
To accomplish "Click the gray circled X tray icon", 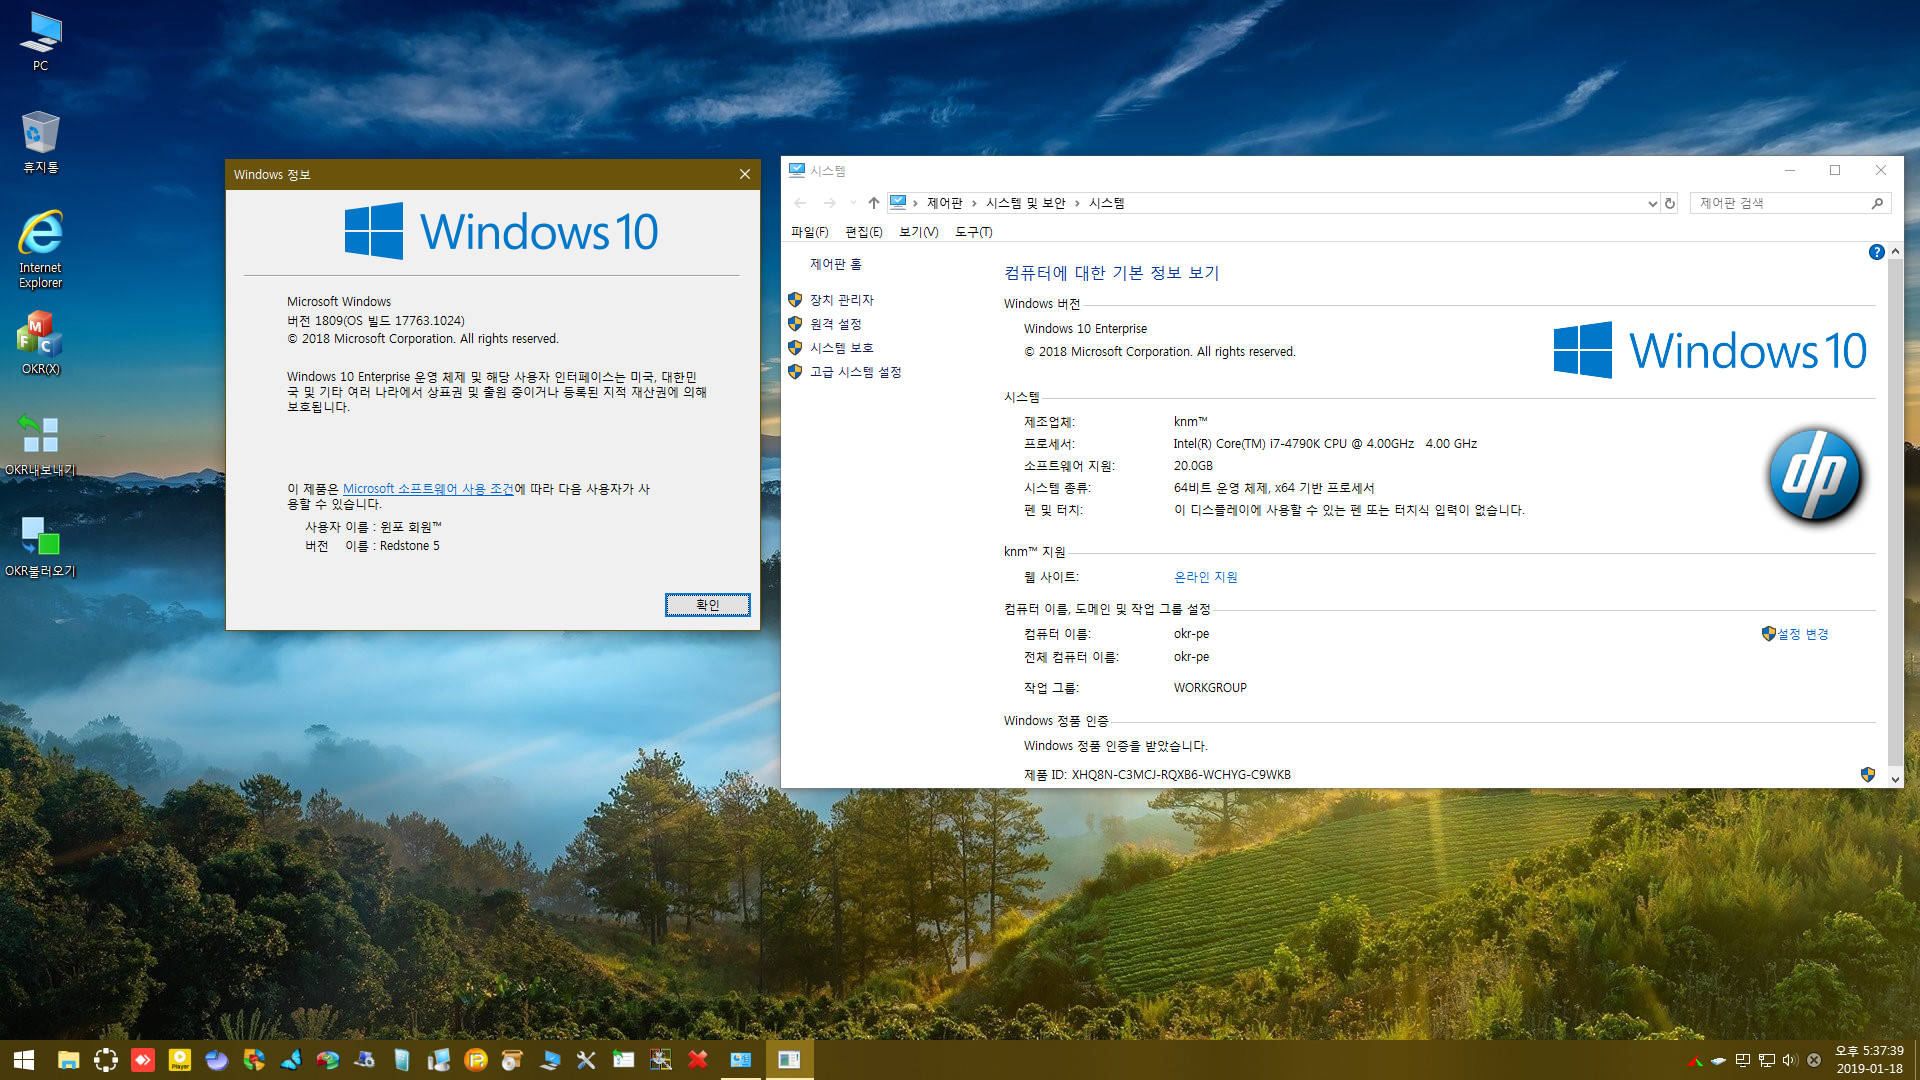I will 1813,1060.
